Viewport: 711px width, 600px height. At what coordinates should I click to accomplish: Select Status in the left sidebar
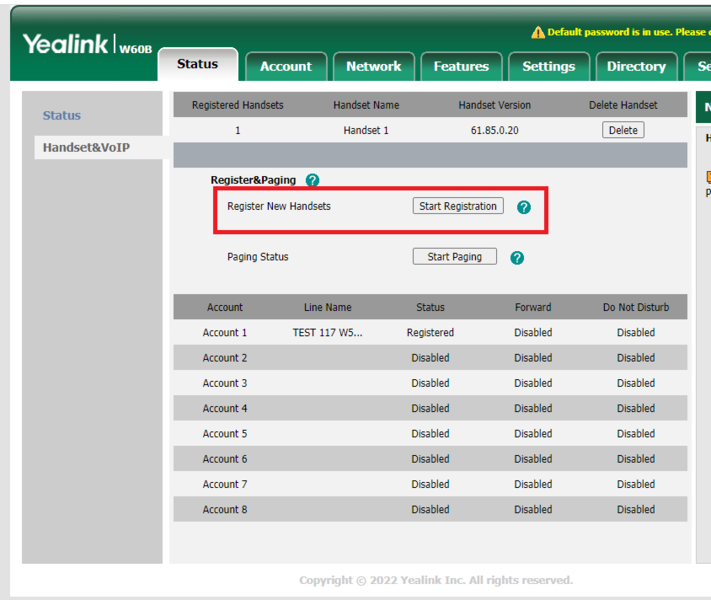[x=62, y=116]
